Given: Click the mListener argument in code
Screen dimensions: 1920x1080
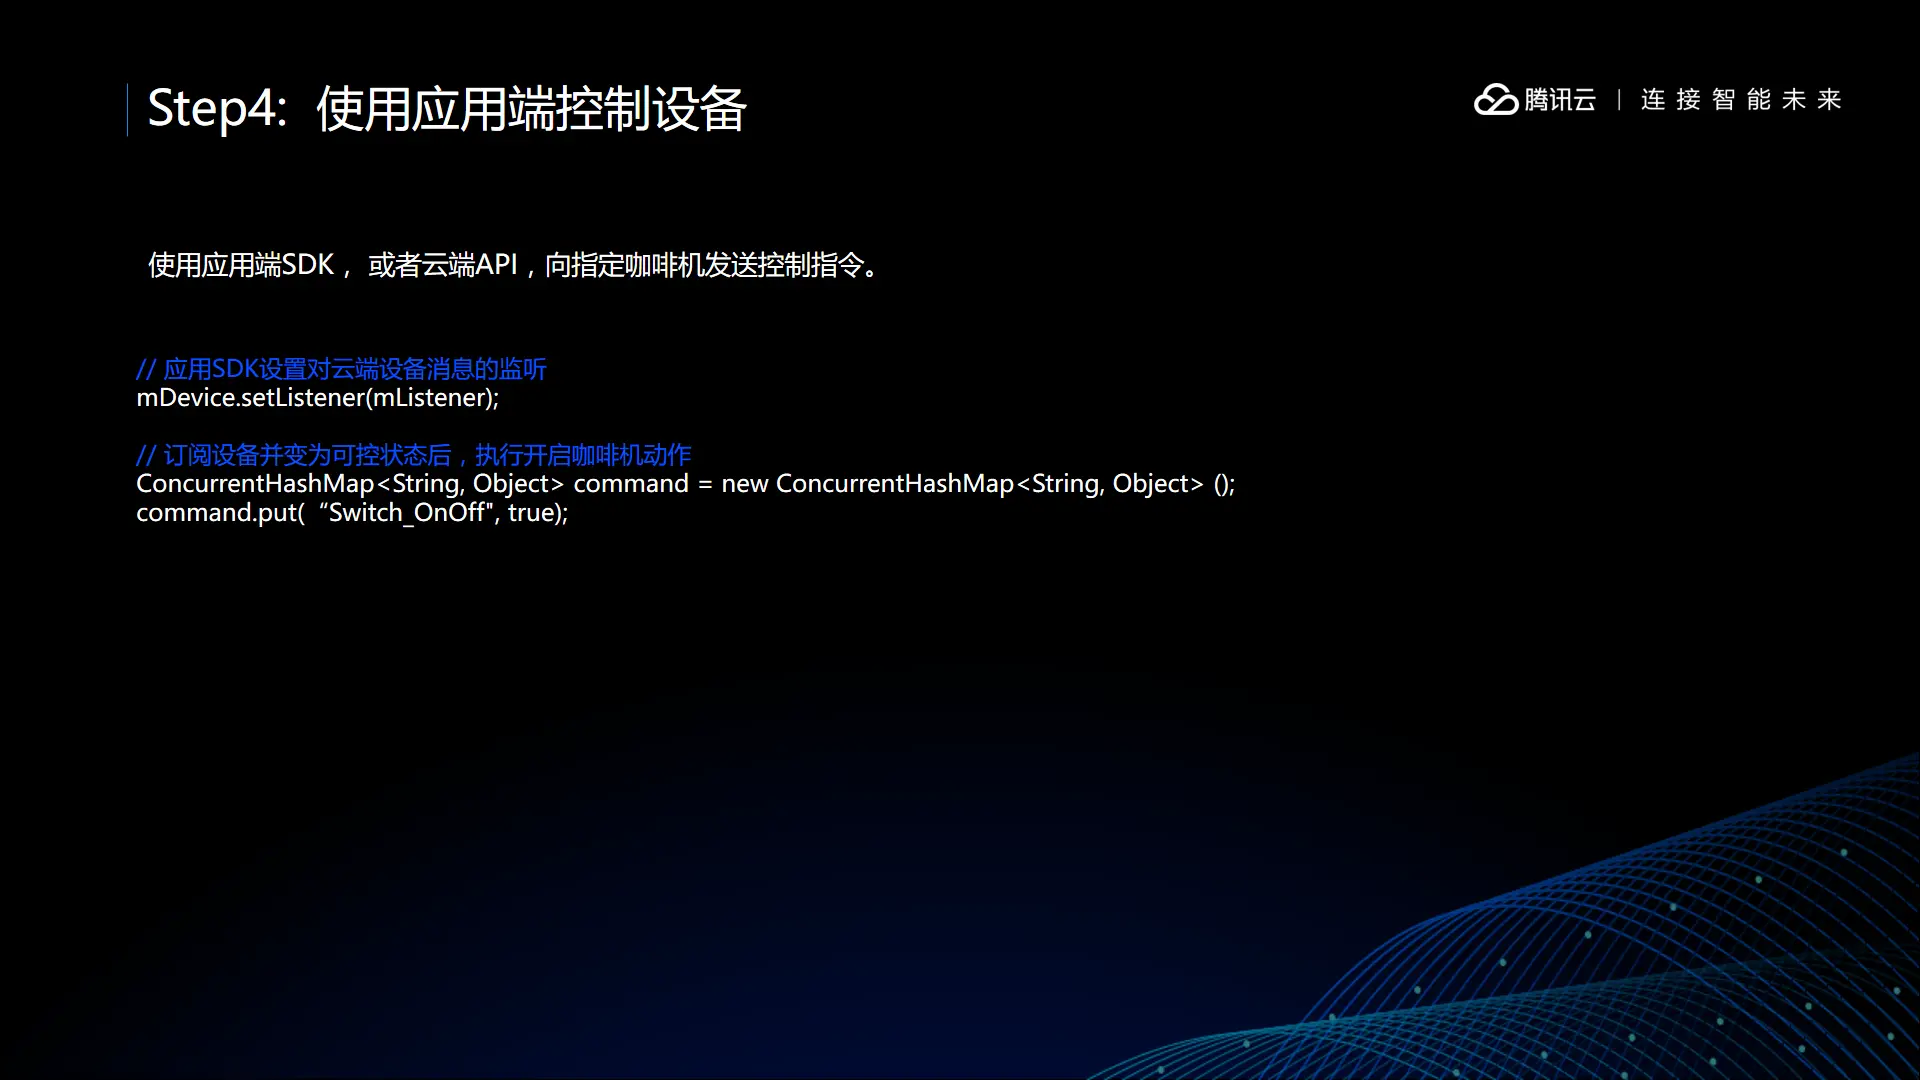Looking at the screenshot, I should coord(431,398).
